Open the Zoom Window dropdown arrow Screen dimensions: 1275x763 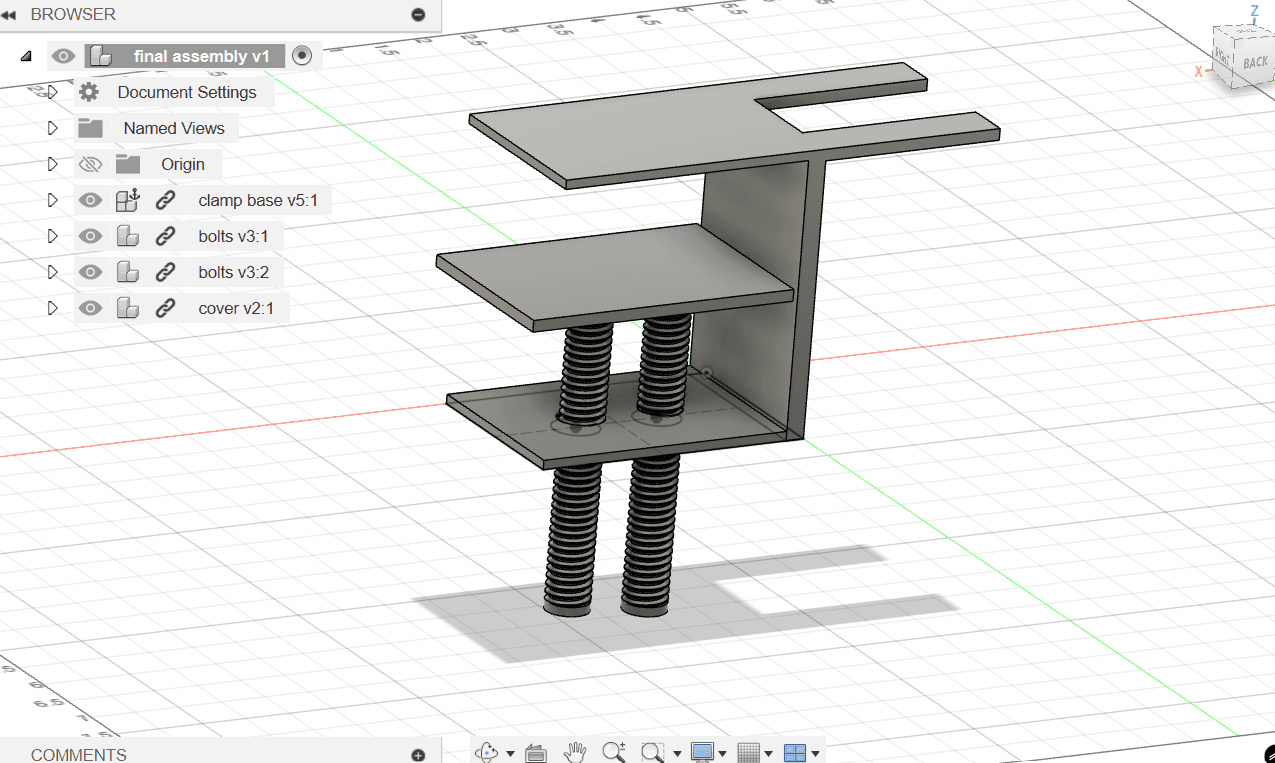pos(677,754)
